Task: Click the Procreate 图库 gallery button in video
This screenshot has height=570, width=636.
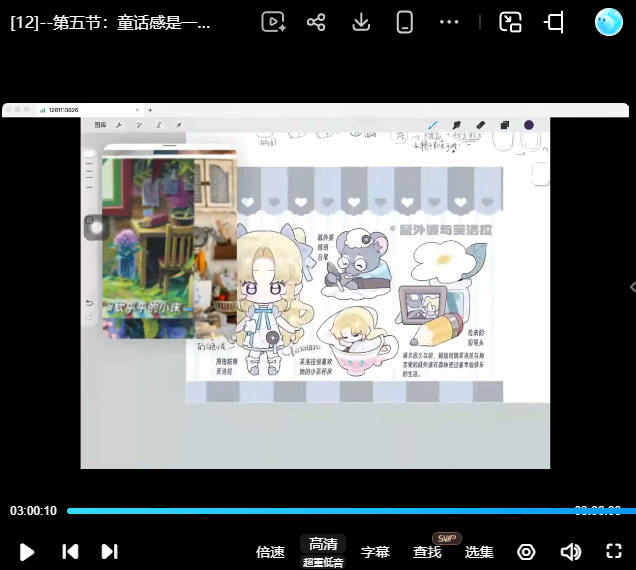Action: (100, 125)
